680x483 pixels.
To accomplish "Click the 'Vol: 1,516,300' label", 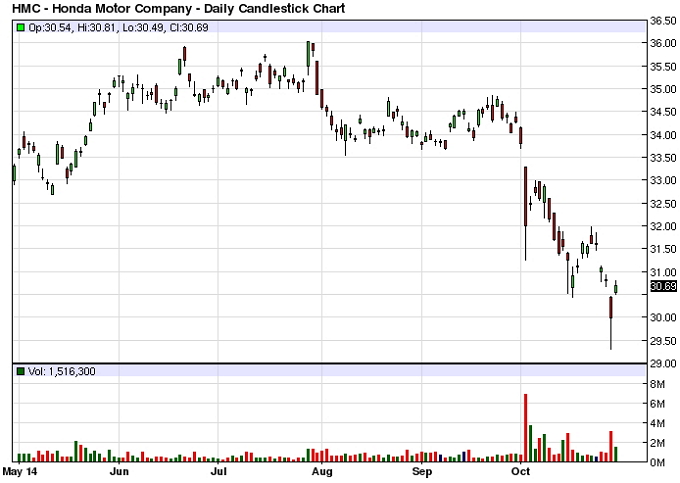I will pos(62,371).
